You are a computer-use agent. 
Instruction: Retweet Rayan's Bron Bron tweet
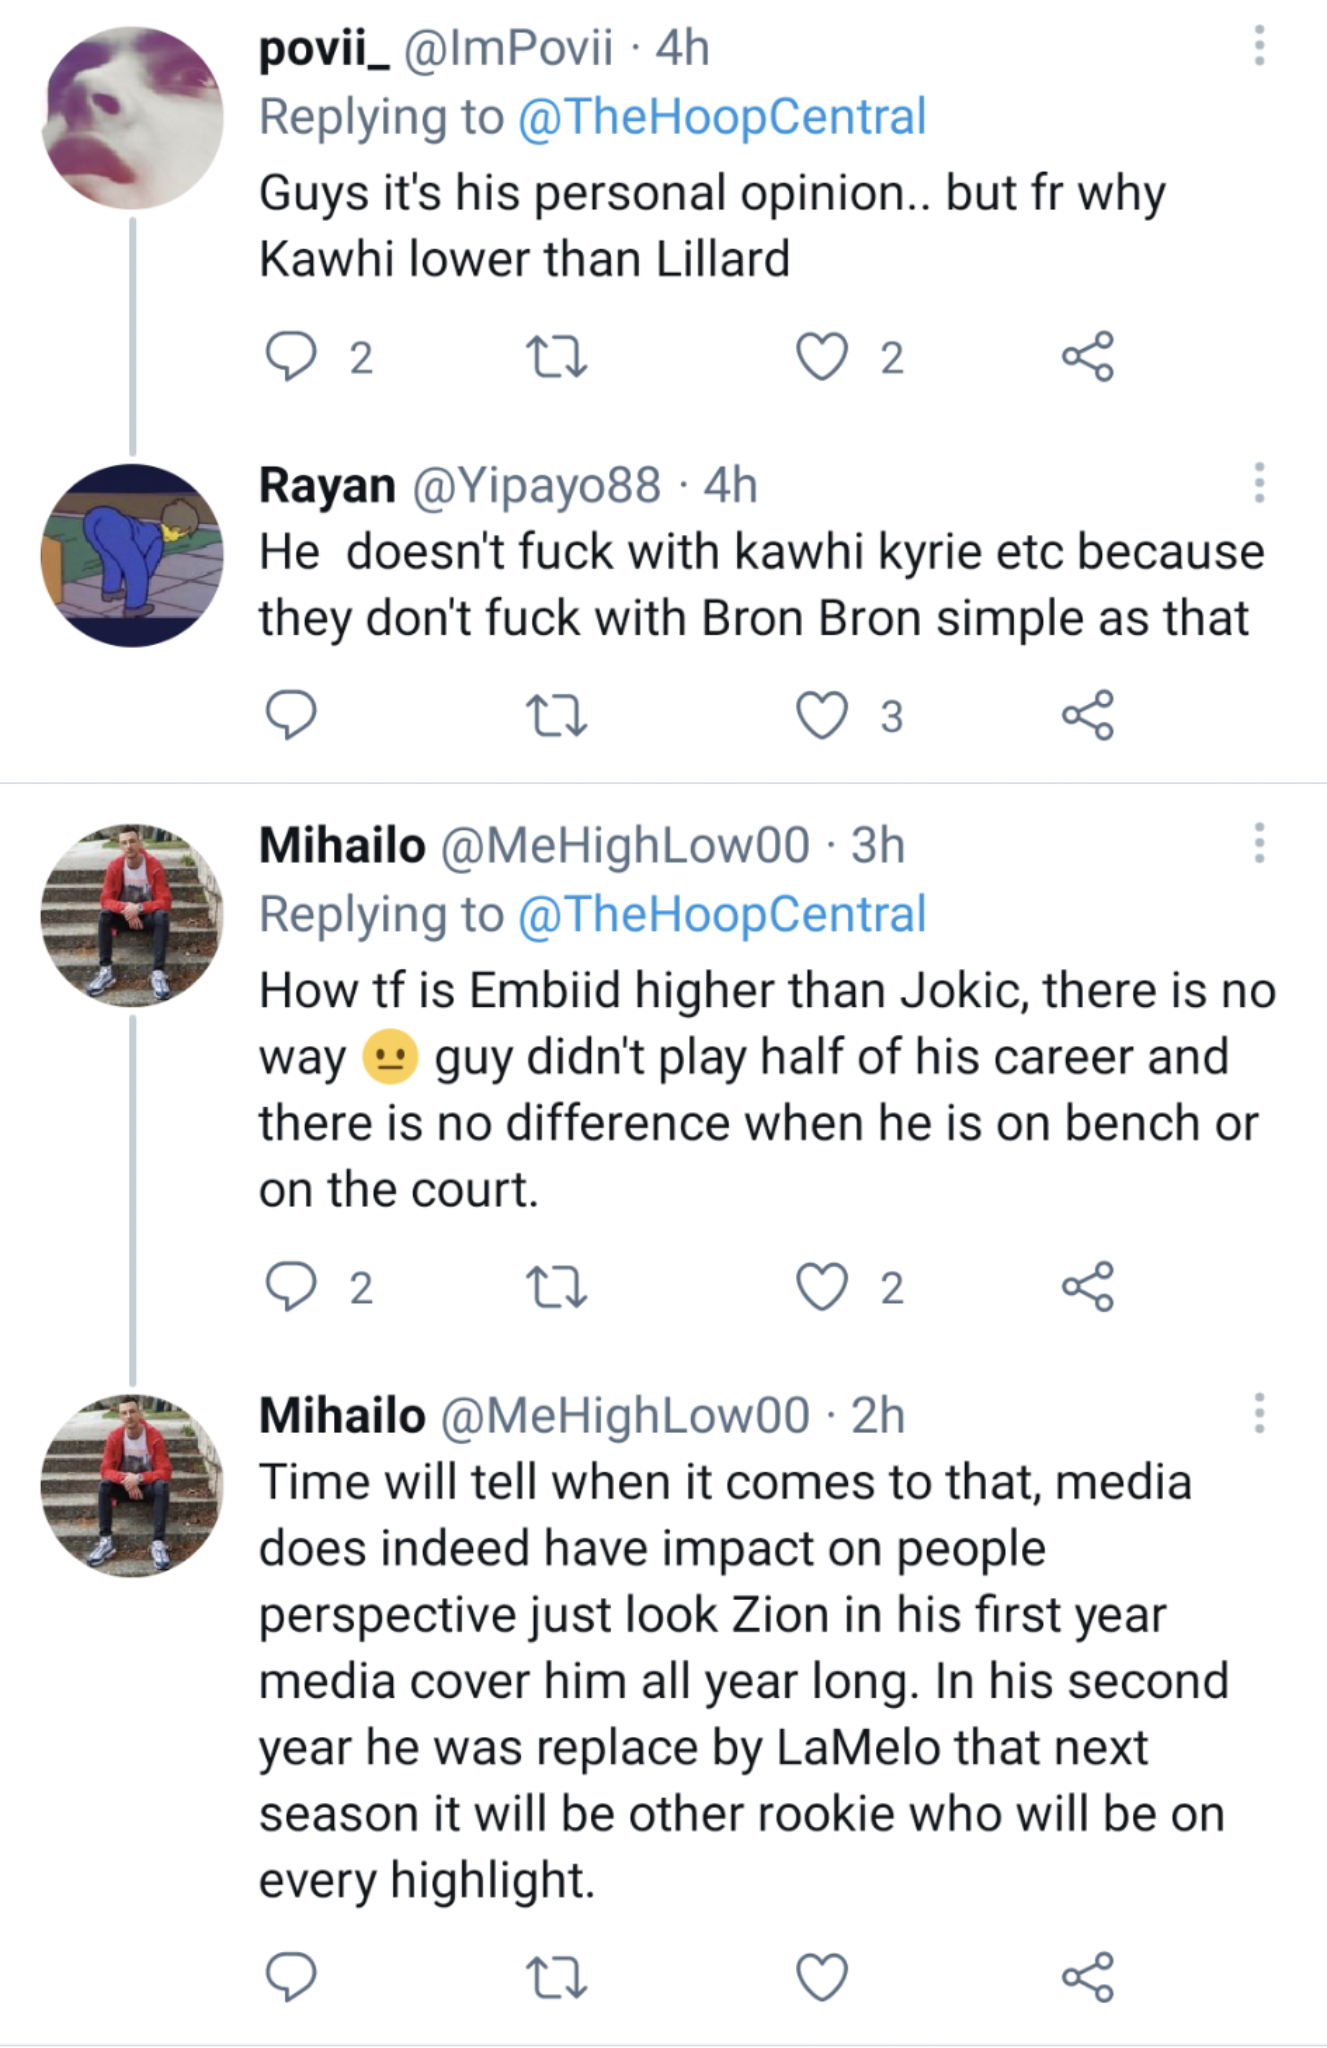[x=556, y=715]
